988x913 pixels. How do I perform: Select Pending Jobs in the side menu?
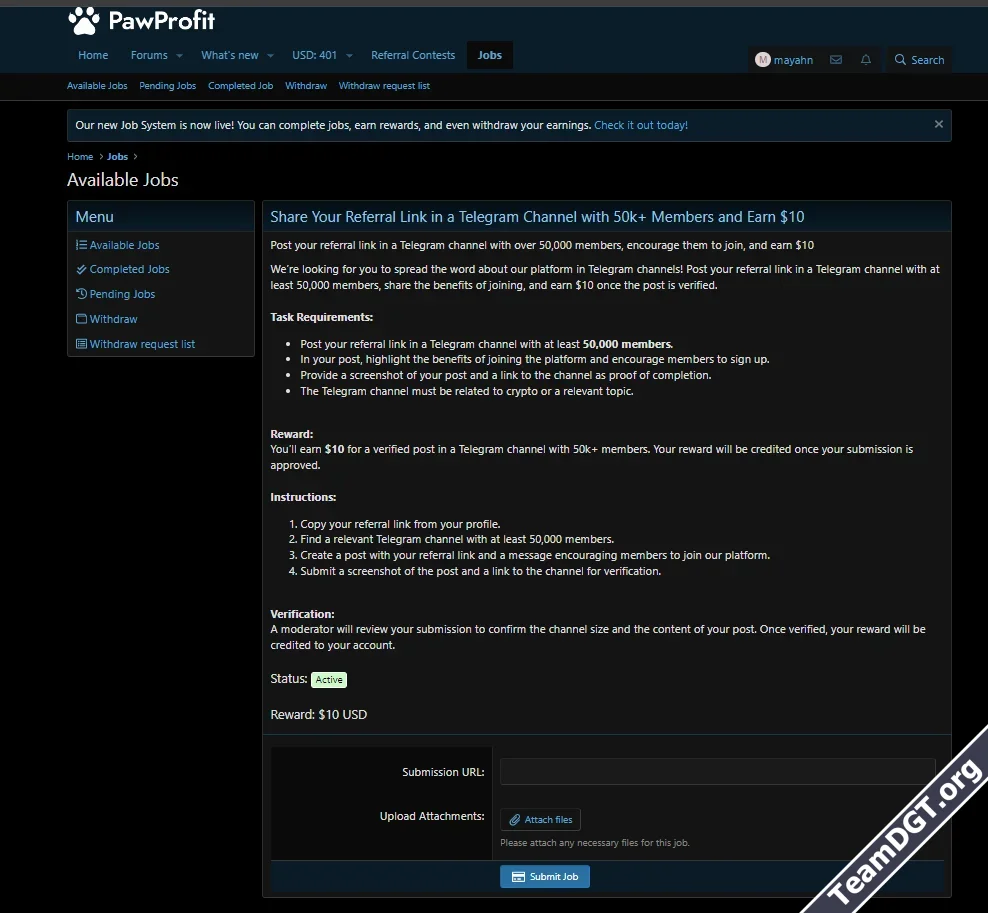click(122, 294)
